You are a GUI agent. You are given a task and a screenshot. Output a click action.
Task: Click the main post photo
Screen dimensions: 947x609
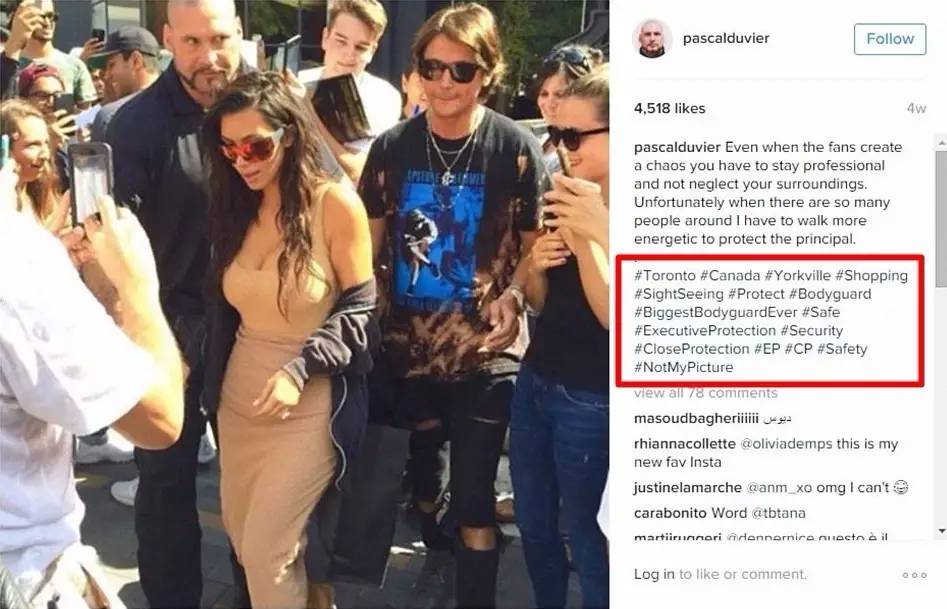(x=304, y=304)
